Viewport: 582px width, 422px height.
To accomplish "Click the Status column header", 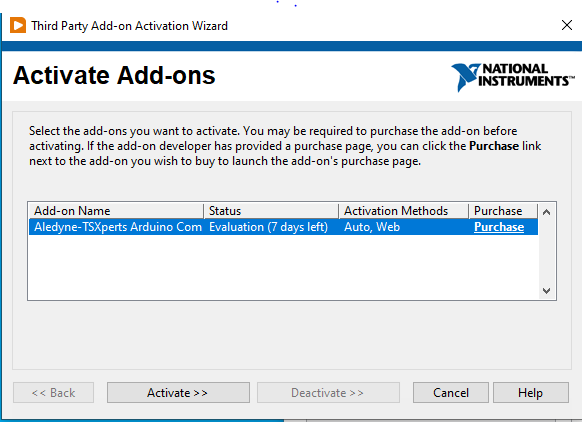I will [x=271, y=211].
